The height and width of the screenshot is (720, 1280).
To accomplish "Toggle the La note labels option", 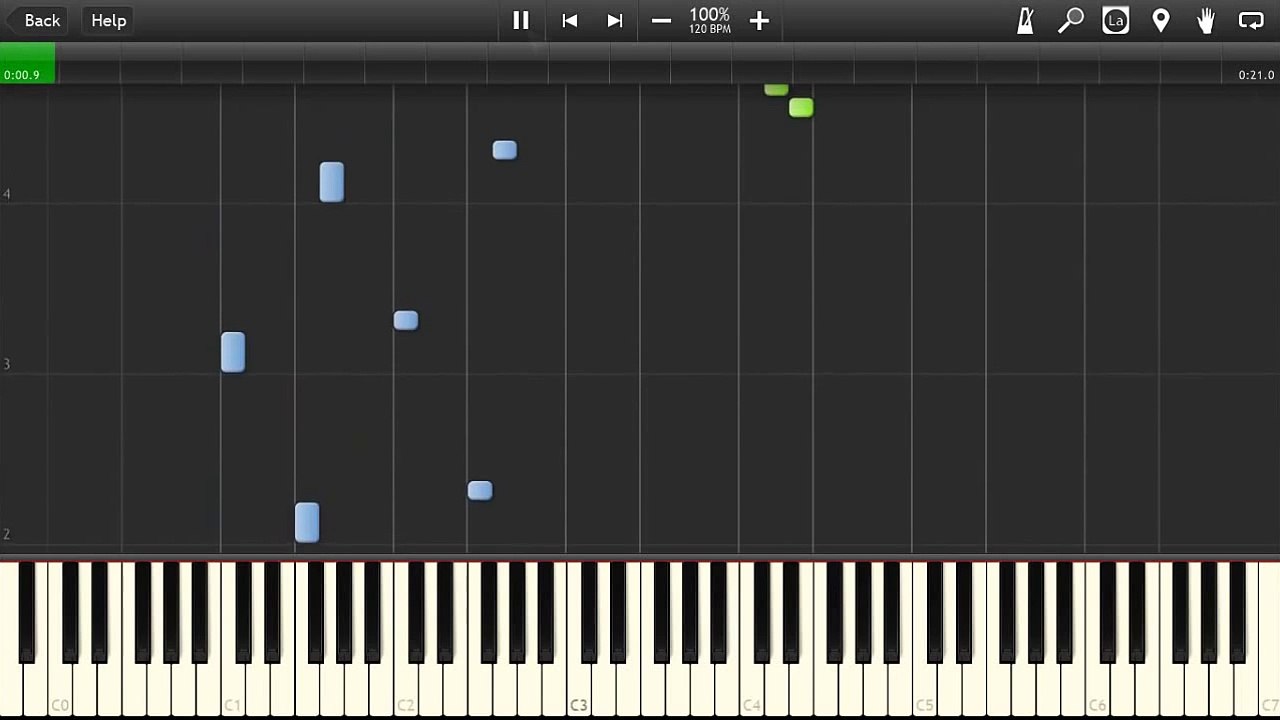I will click(1115, 20).
